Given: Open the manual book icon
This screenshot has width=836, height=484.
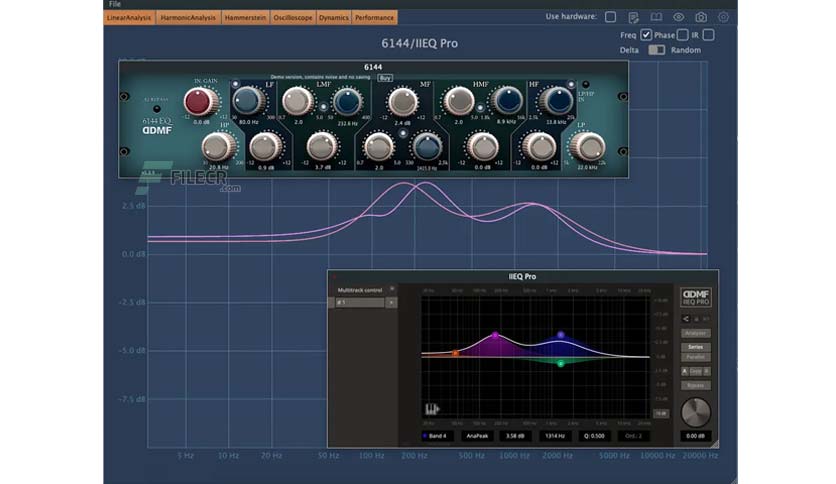Looking at the screenshot, I should click(656, 17).
